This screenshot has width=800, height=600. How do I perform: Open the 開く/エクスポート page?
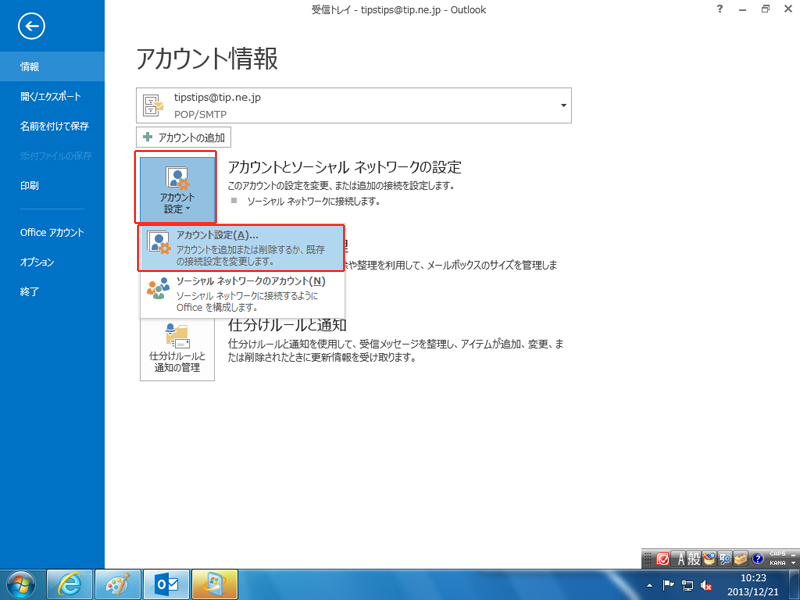point(52,96)
